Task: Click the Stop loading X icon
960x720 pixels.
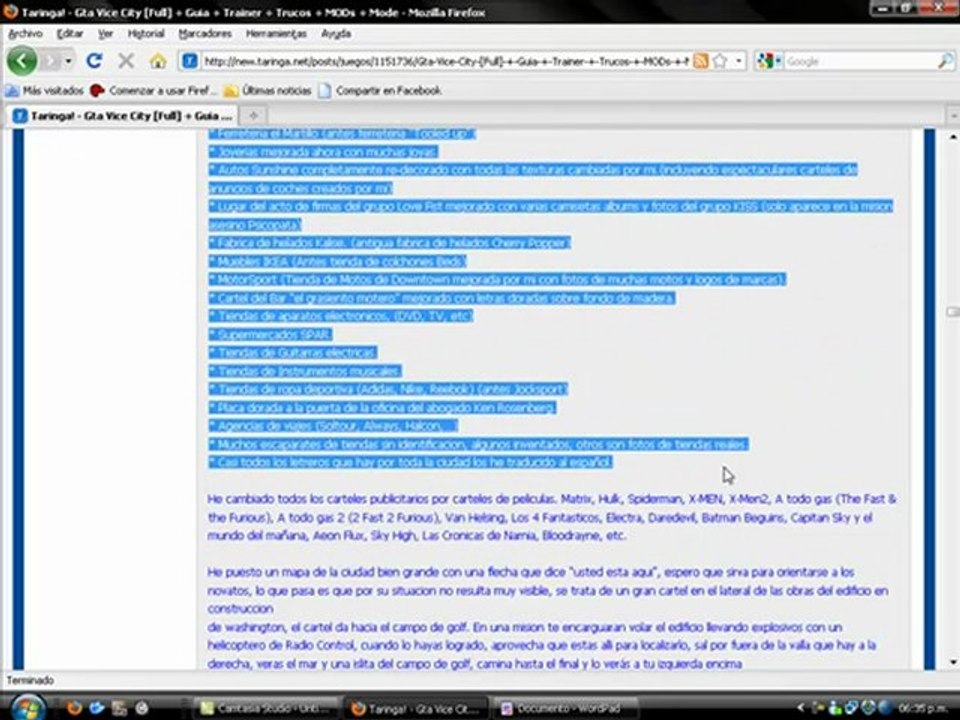Action: [x=126, y=61]
